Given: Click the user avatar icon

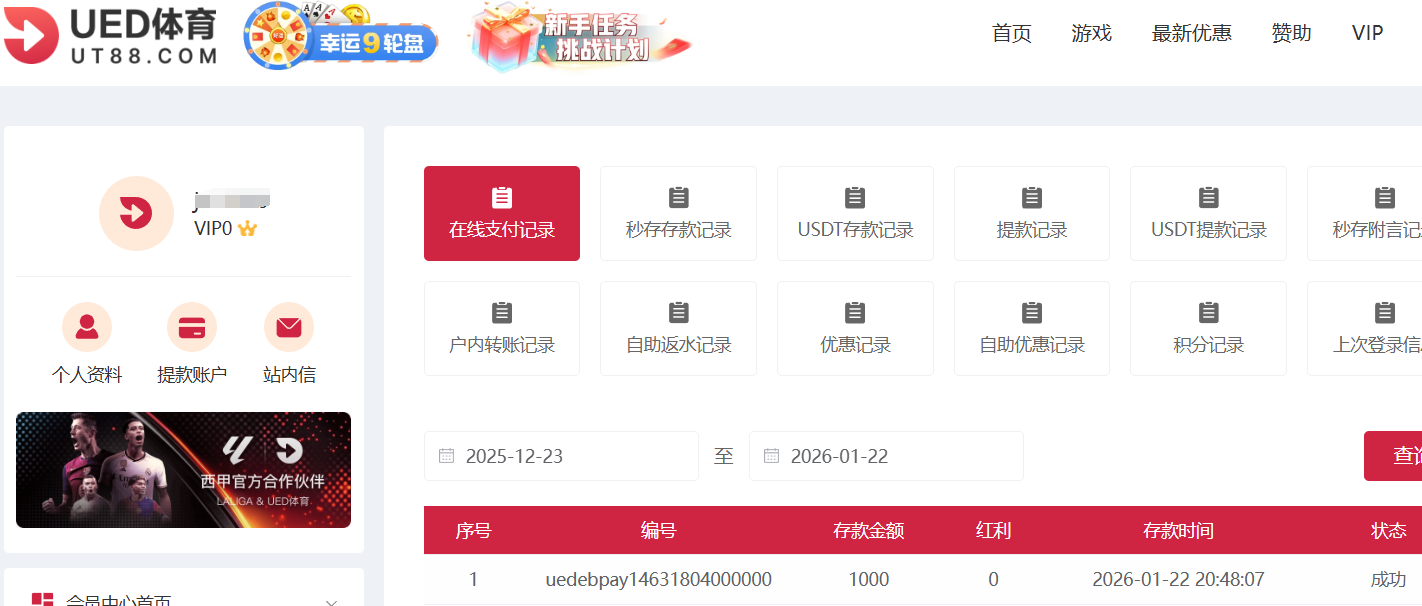Looking at the screenshot, I should coord(136,213).
